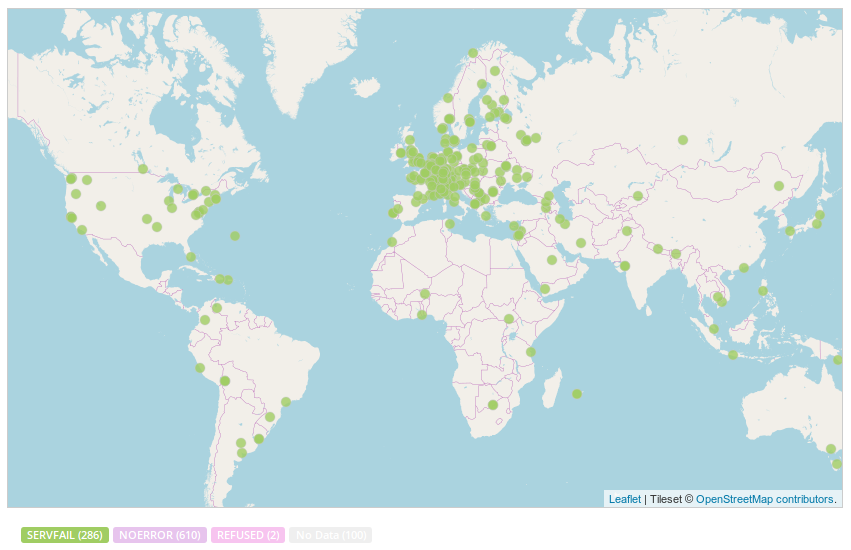This screenshot has width=851, height=550.
Task: Toggle the SERVFAIL (286) legend filter
Action: (x=64, y=535)
